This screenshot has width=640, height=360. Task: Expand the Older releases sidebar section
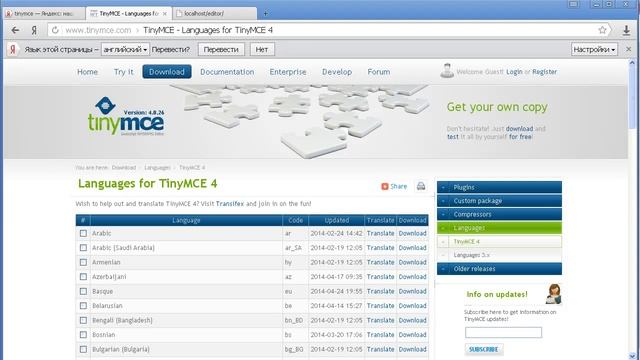click(x=499, y=269)
